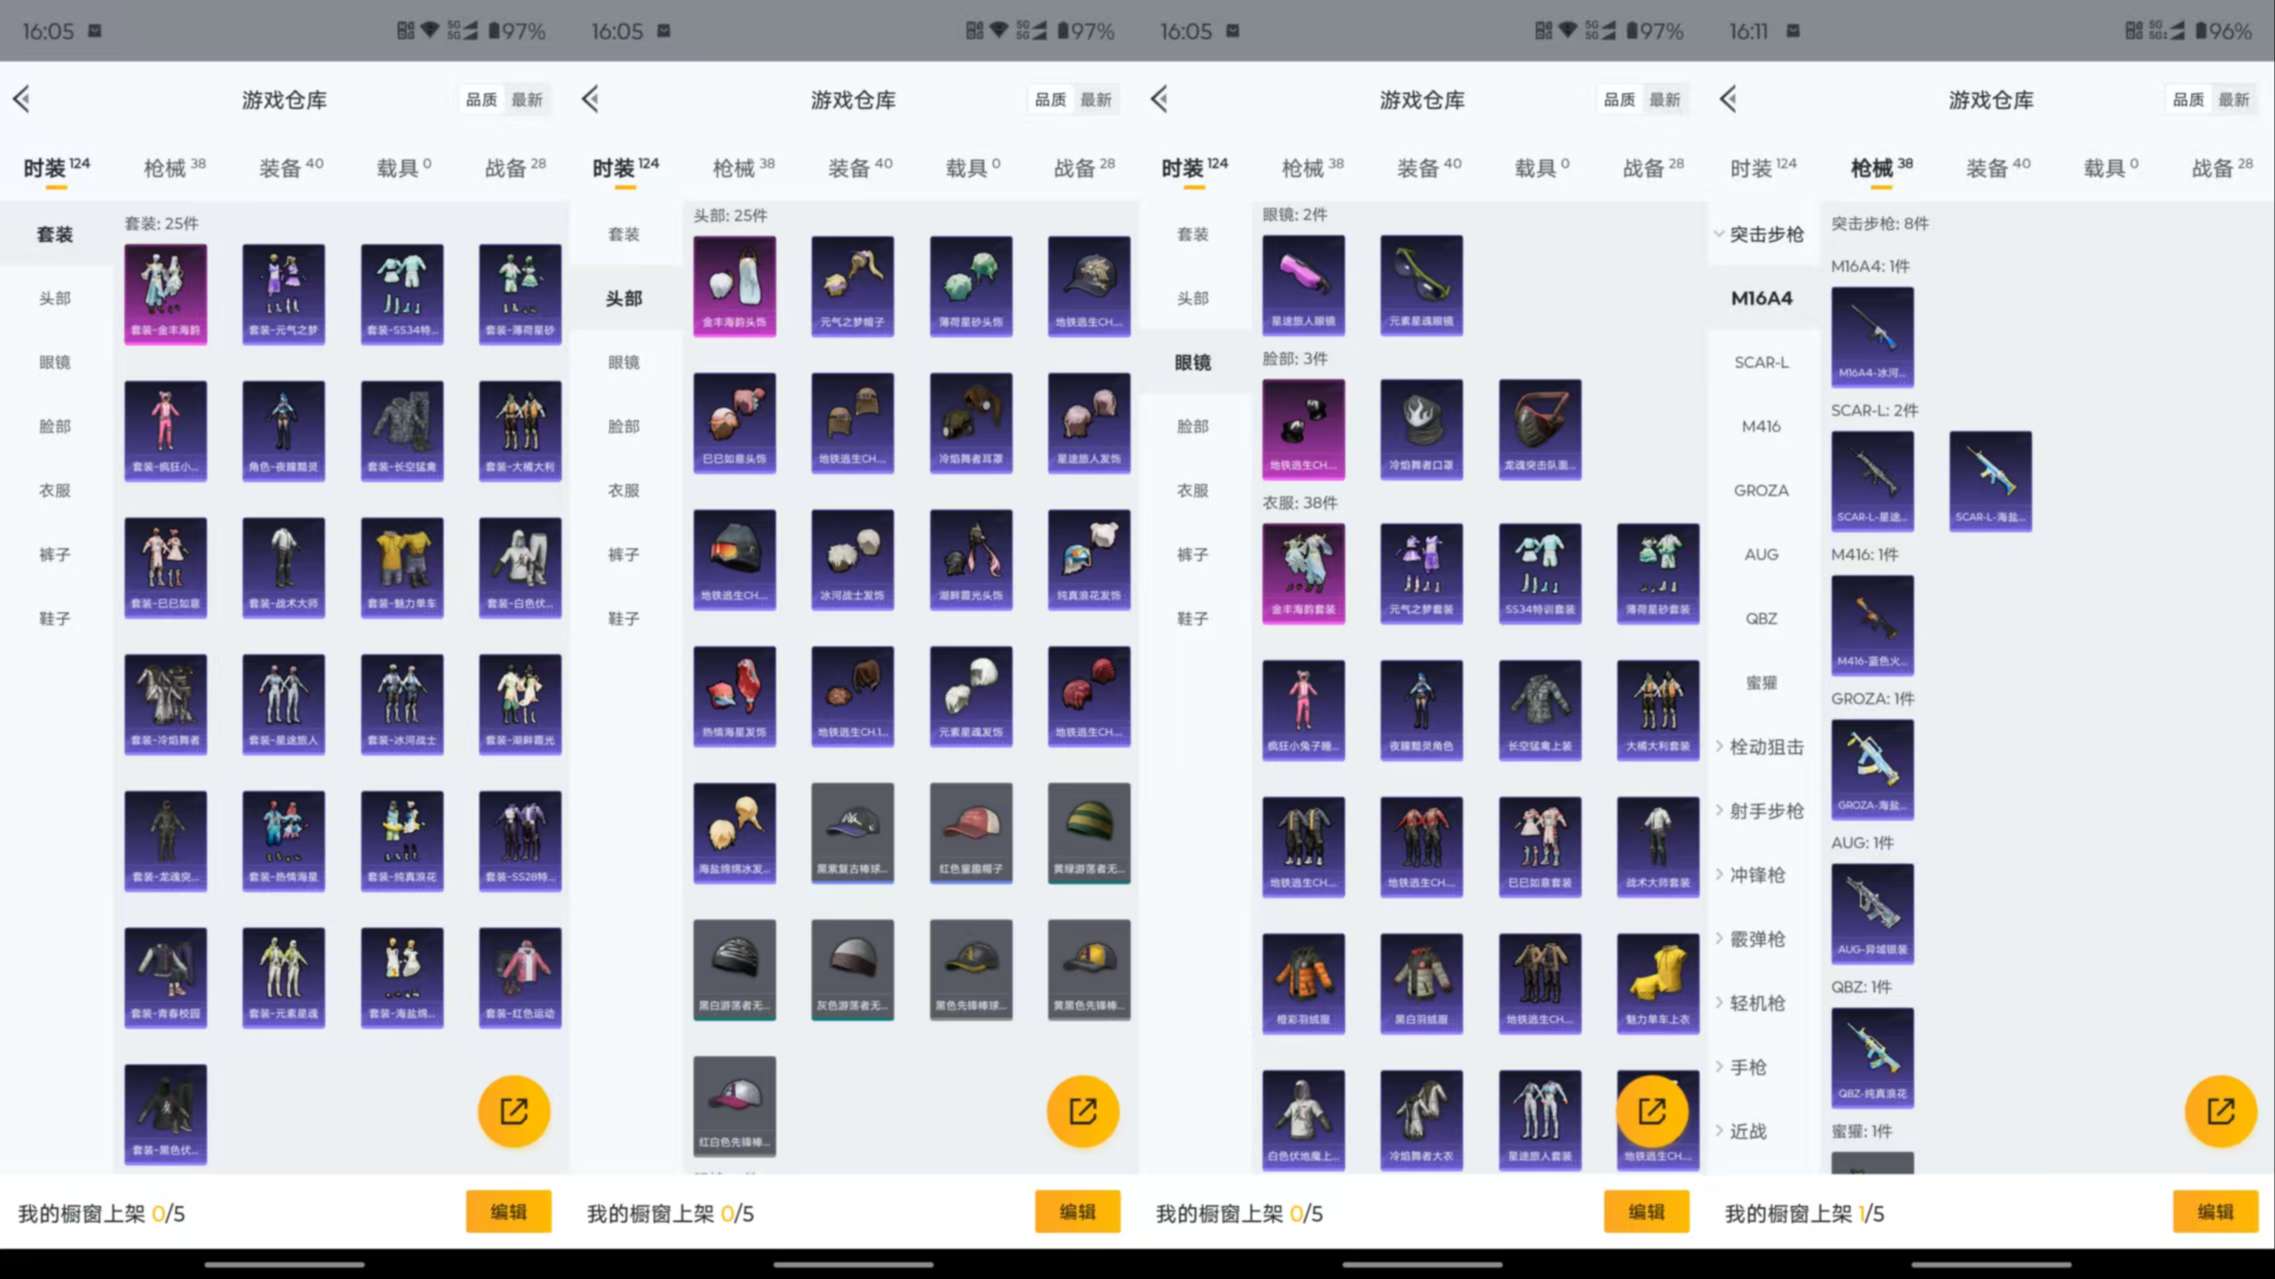Go back using the back arrow
Screen dimensions: 2275x1279
click(22, 99)
